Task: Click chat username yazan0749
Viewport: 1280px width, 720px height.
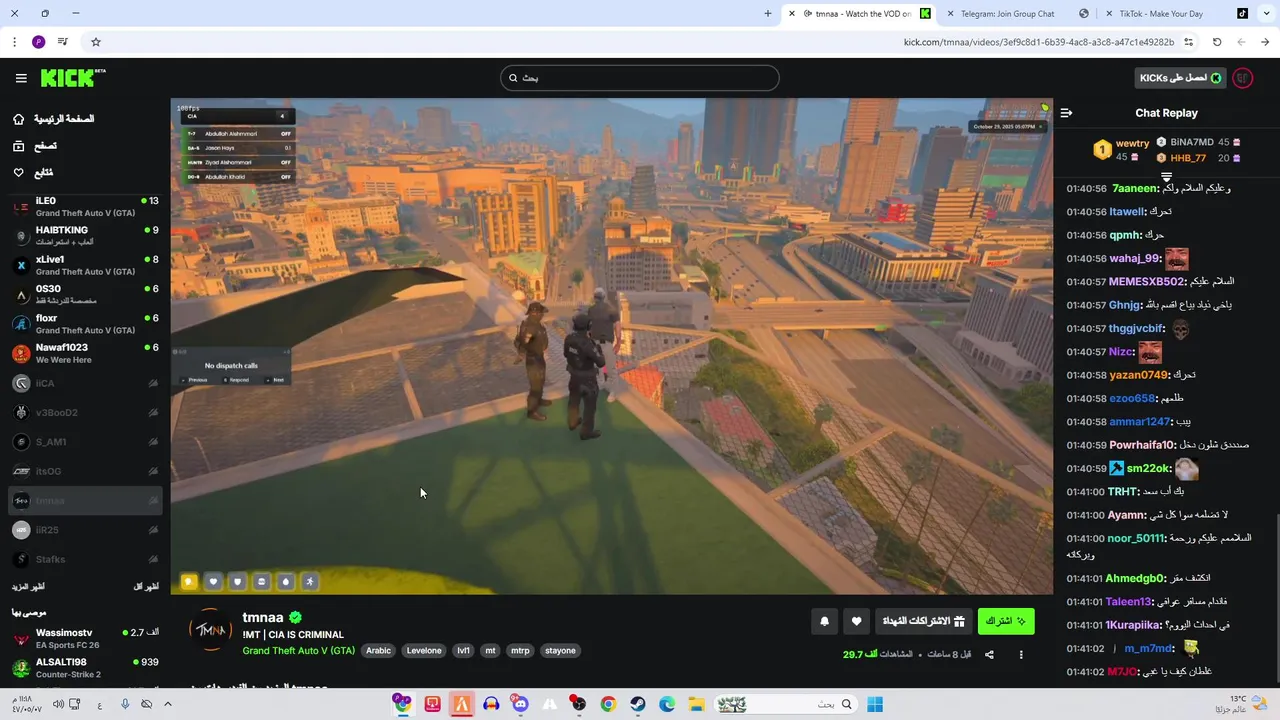Action: (1139, 375)
